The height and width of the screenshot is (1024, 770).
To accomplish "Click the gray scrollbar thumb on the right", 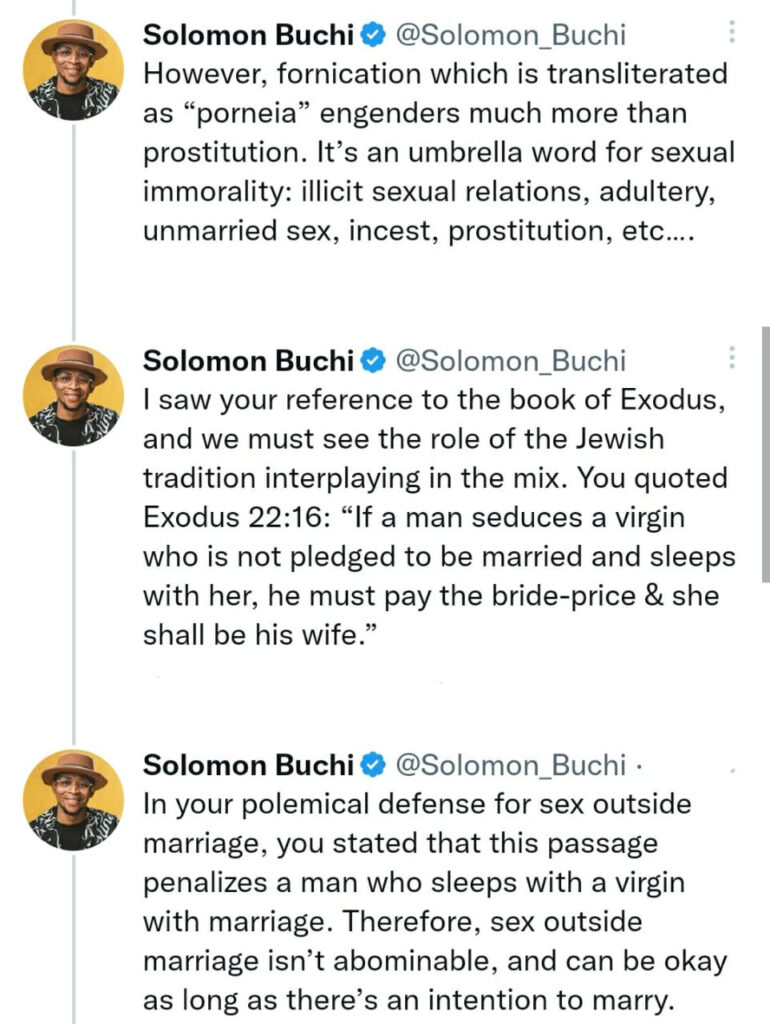I will (765, 455).
